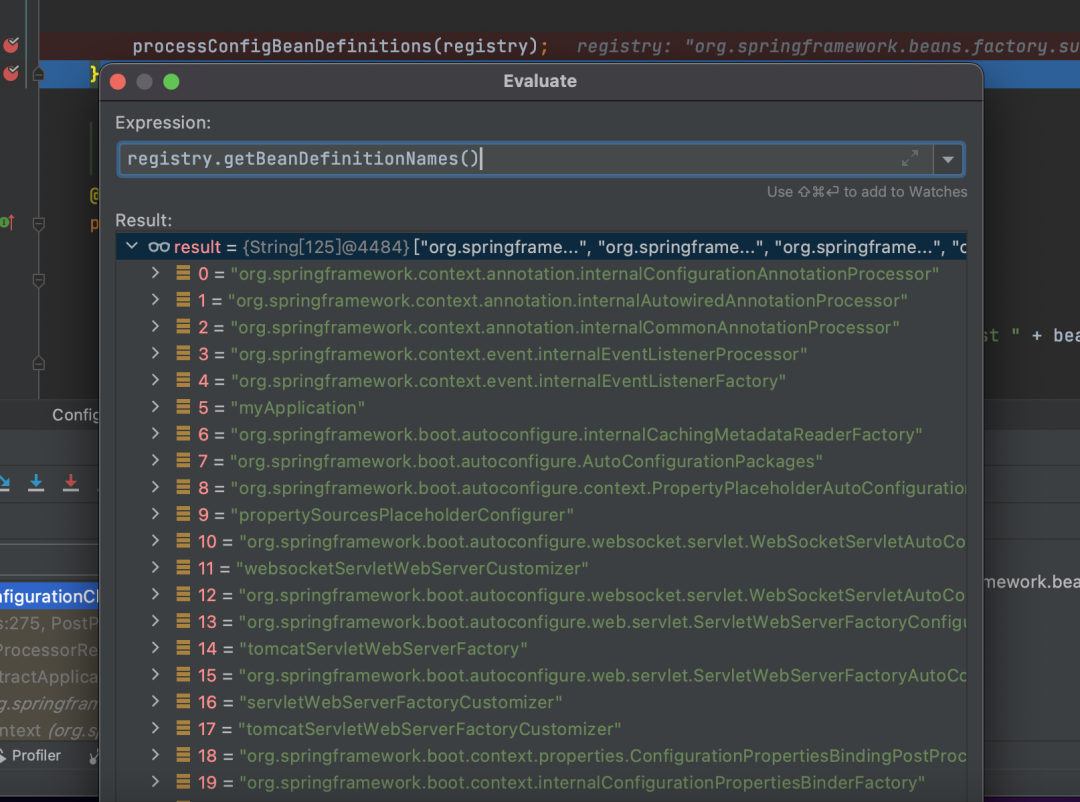Expand element 14 tomcatServletWebServerFactory
Screen dimensions: 1080x802
156,648
